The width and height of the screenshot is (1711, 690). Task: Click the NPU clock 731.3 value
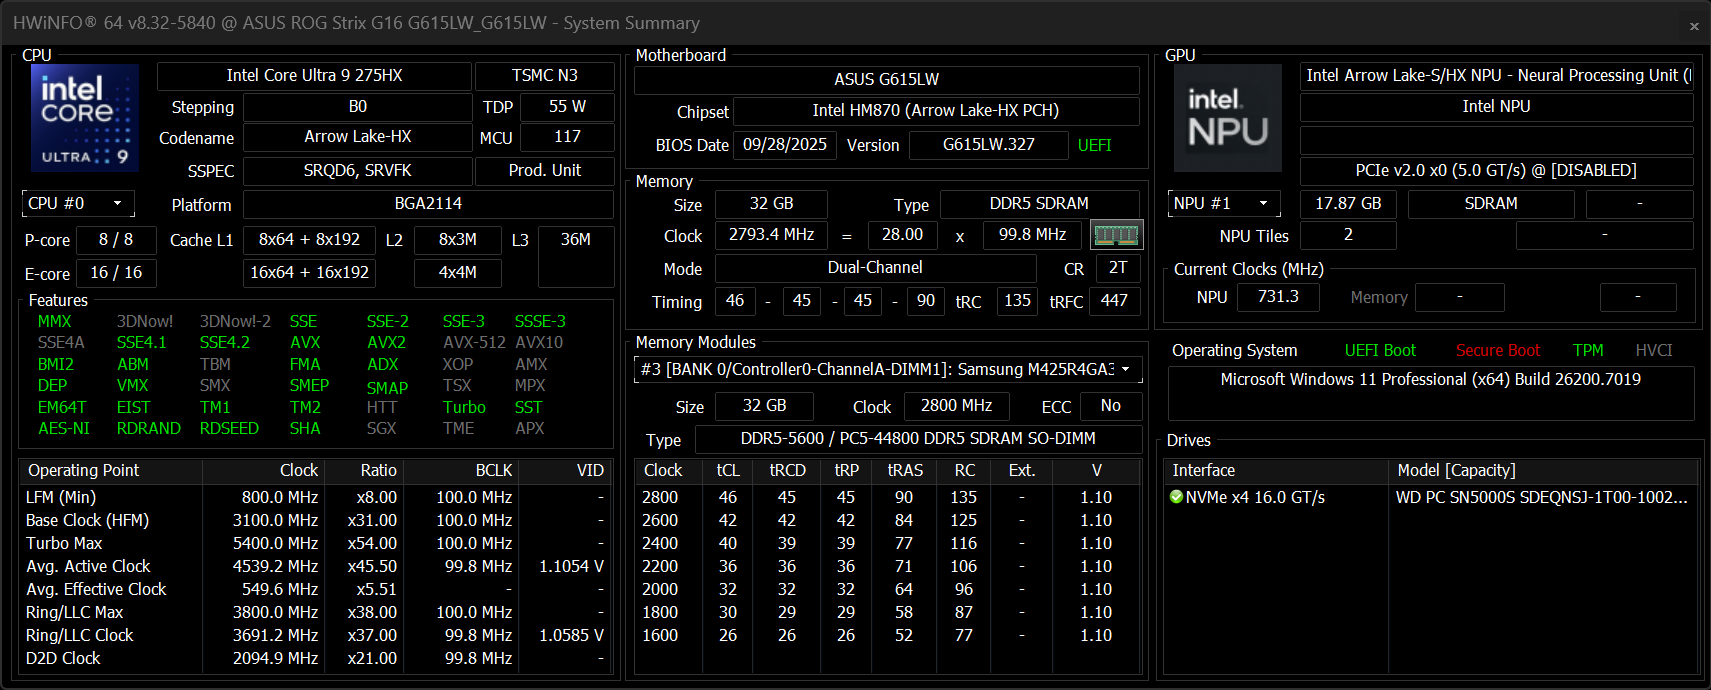[x=1278, y=297]
